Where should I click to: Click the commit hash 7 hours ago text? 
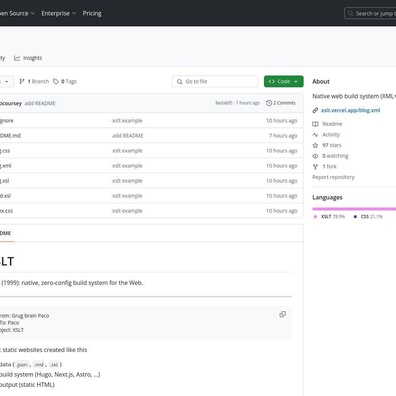237,103
